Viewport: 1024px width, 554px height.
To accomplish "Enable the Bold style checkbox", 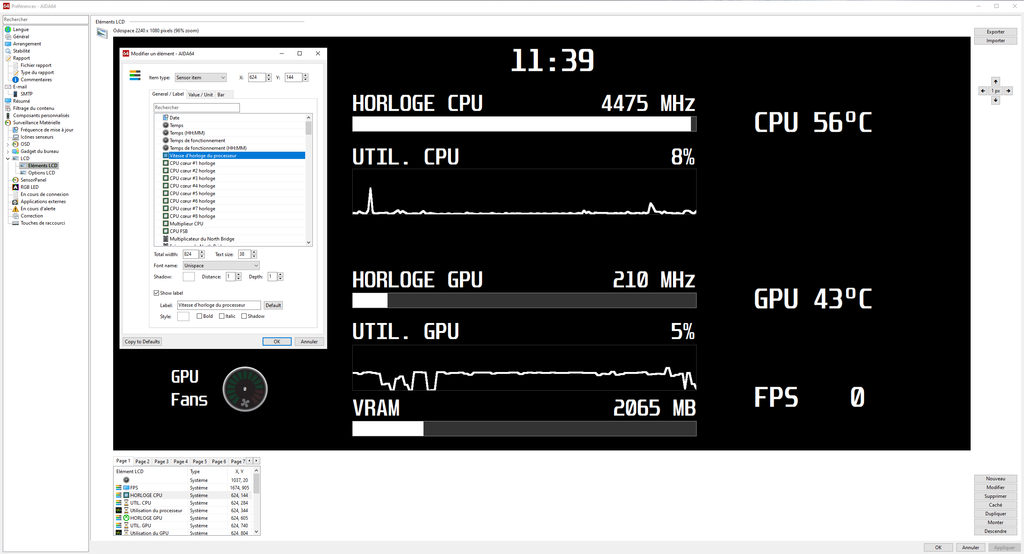I will point(199,316).
